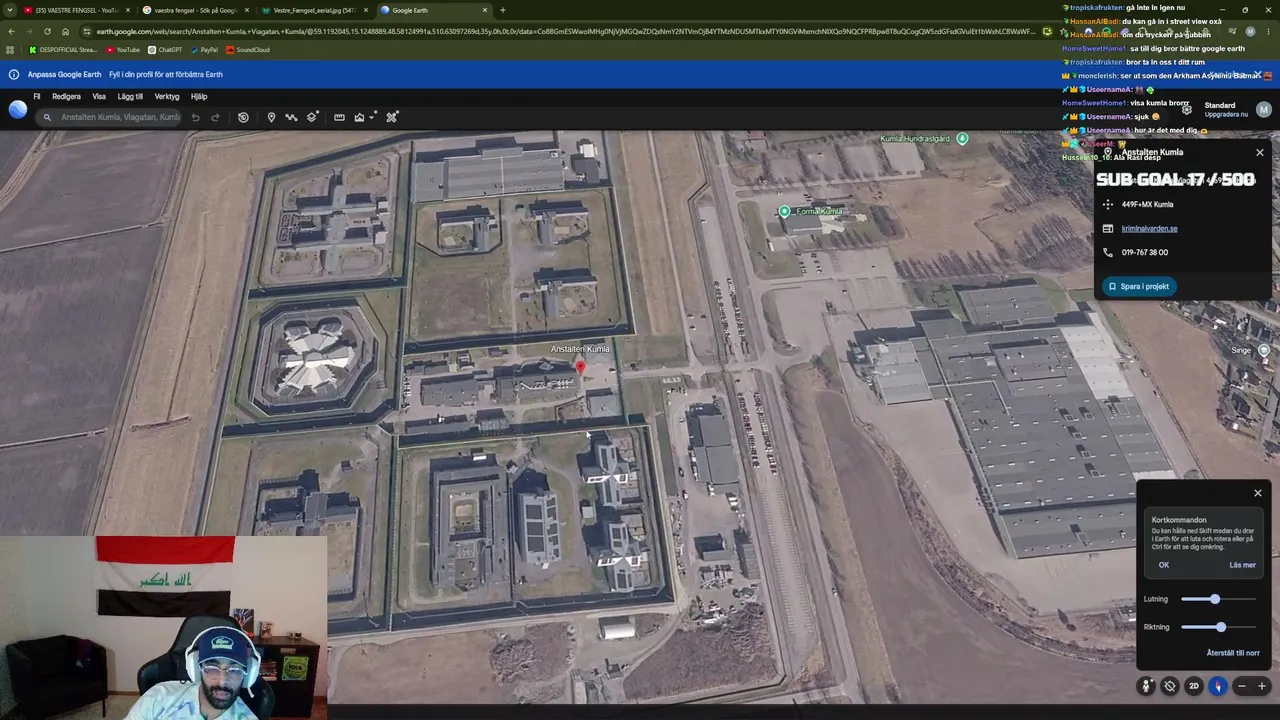1280x720 pixels.
Task: Go back in browser history
Action: click(11, 31)
